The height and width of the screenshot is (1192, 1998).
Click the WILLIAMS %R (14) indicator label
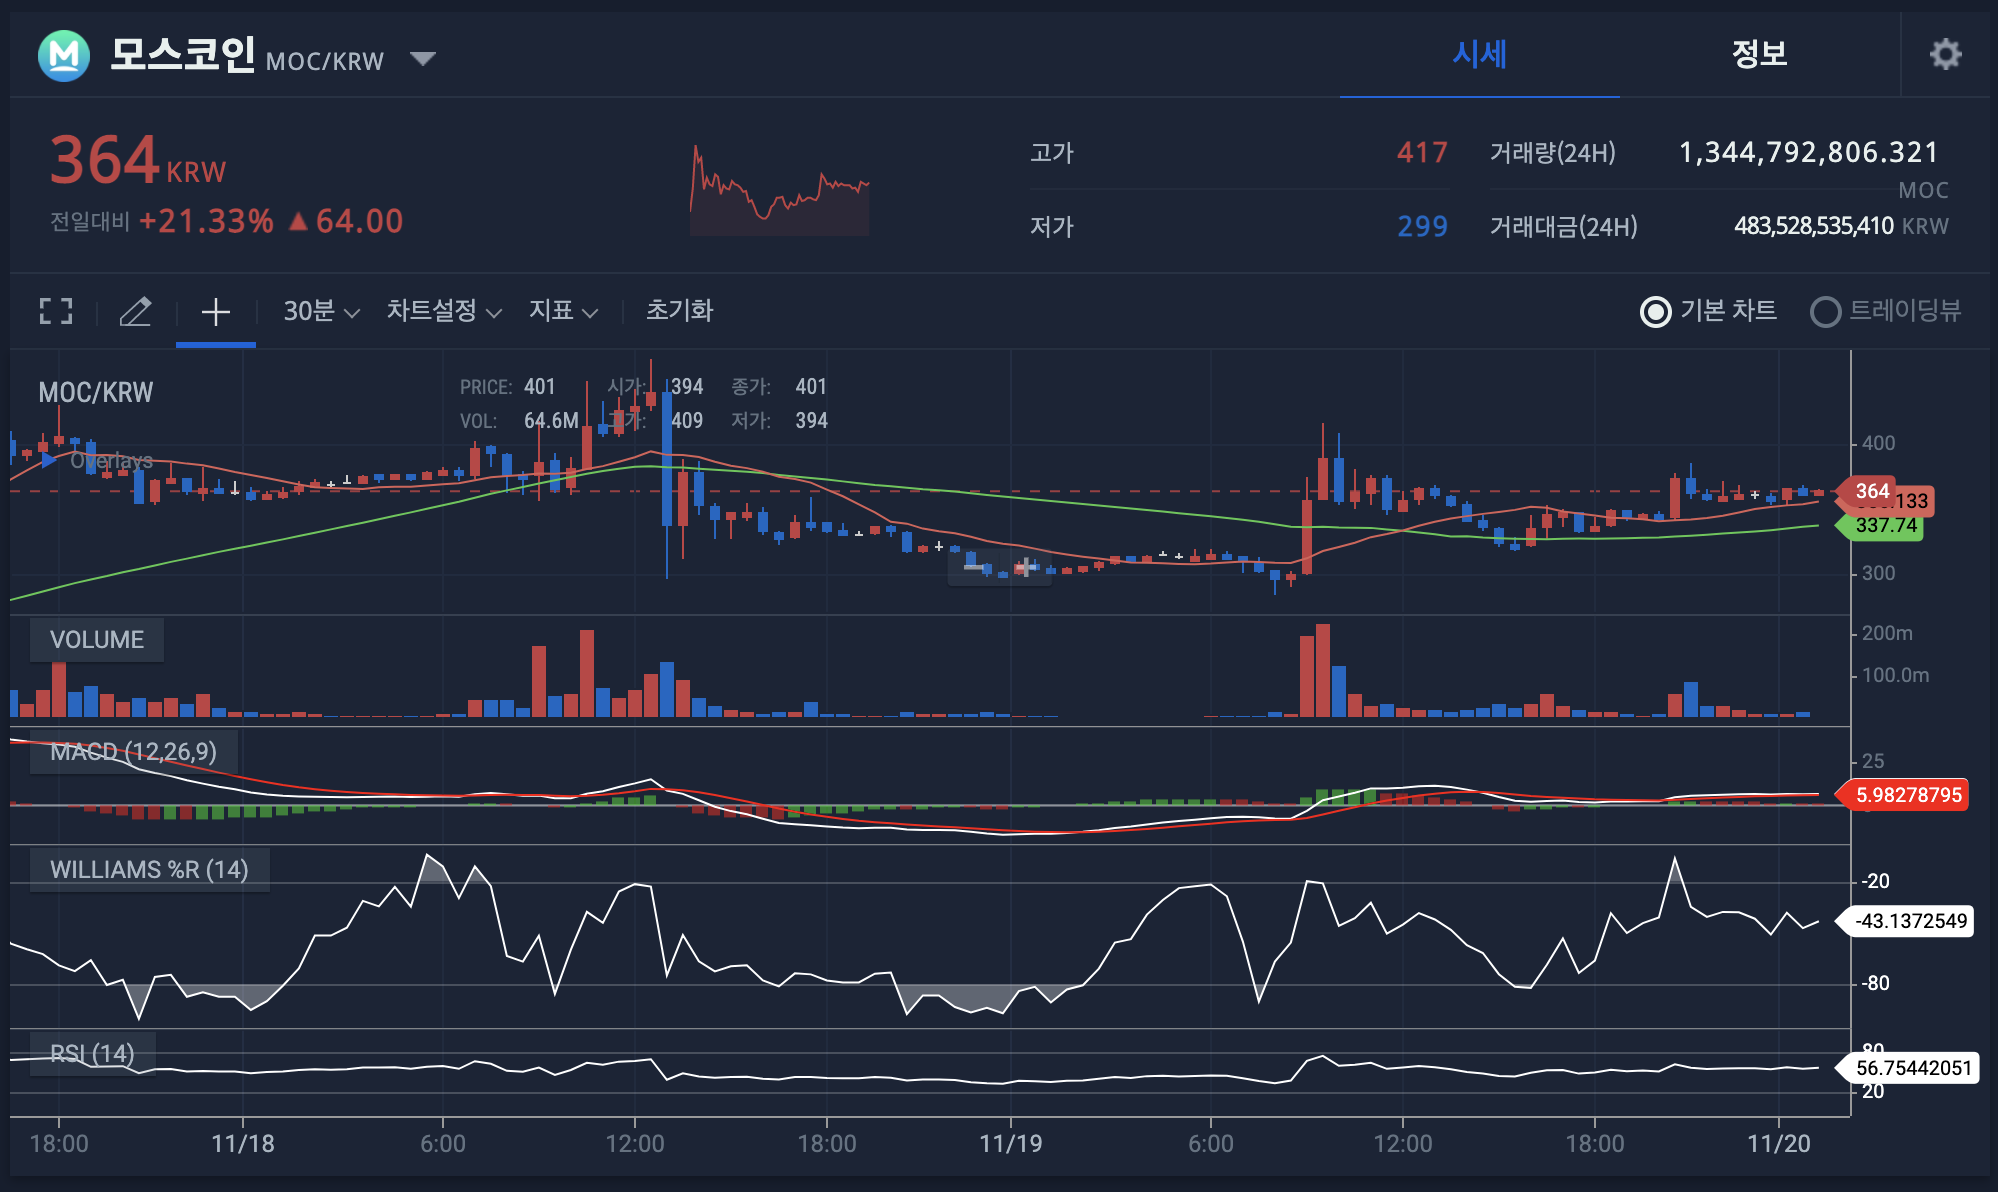pos(149,870)
